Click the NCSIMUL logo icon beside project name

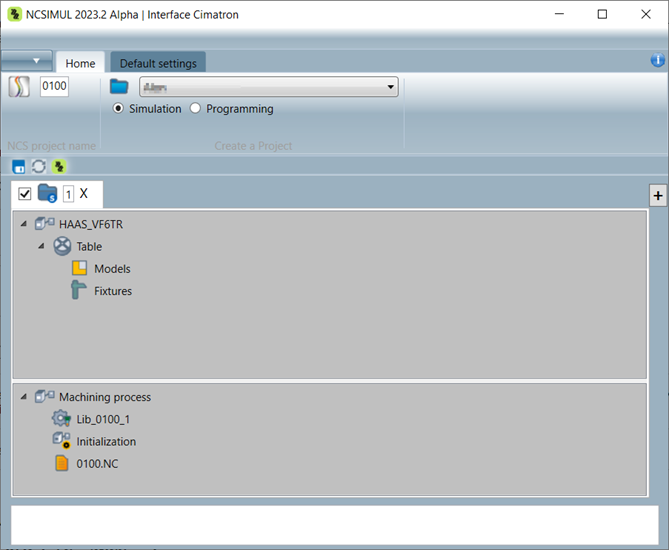pyautogui.click(x=19, y=87)
